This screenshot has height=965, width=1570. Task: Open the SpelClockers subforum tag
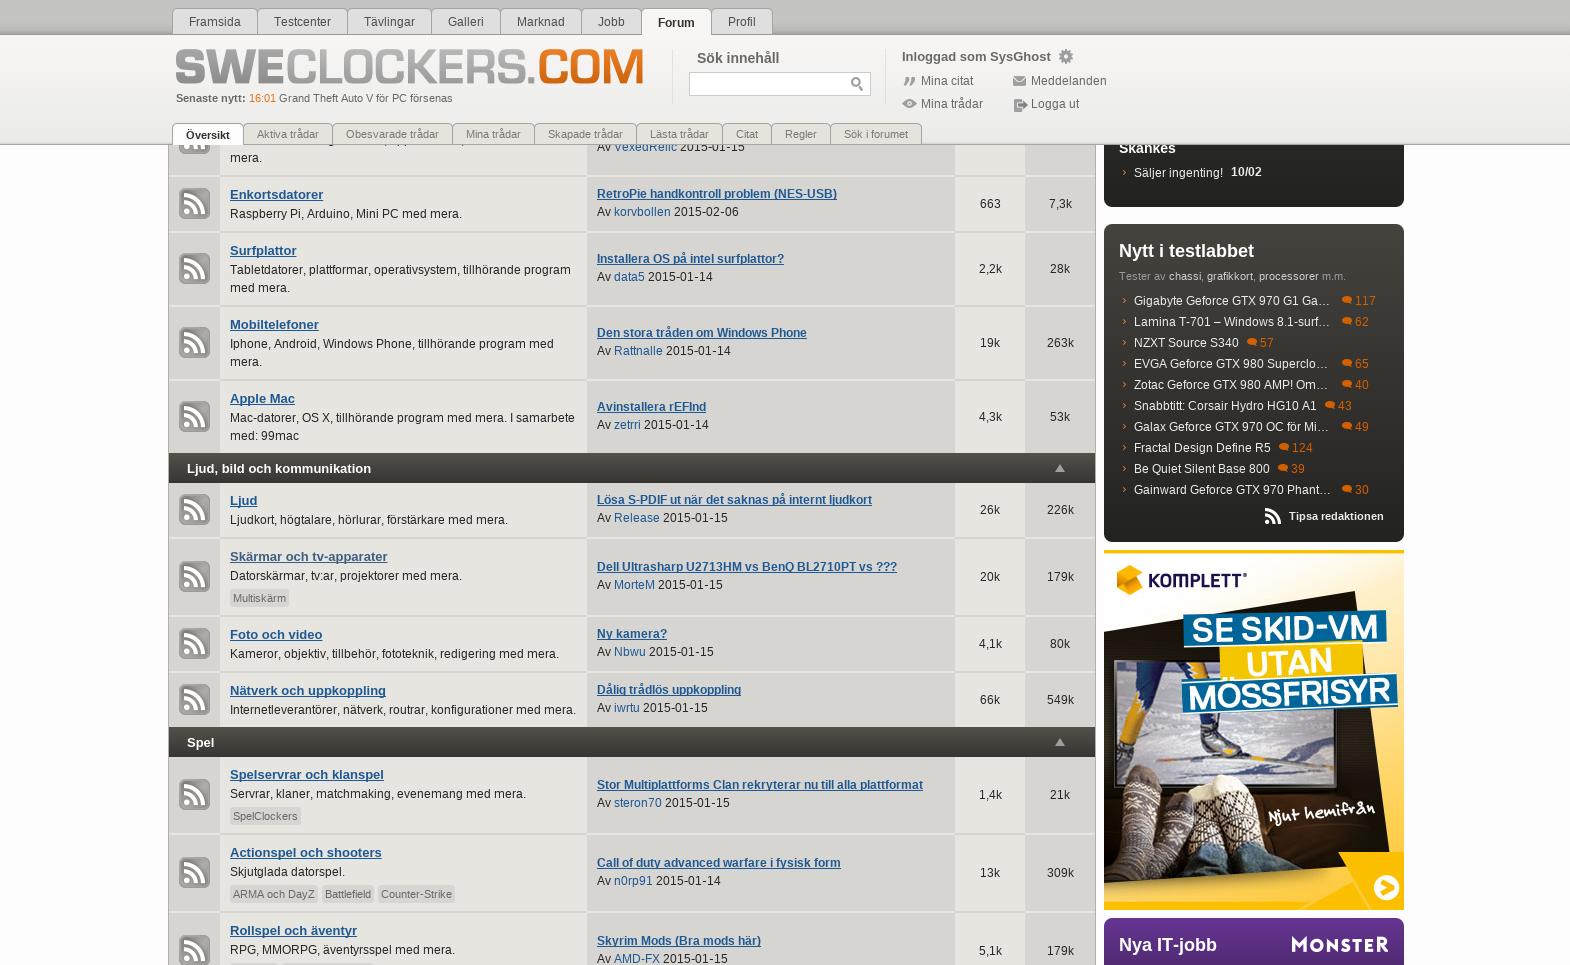coord(265,816)
